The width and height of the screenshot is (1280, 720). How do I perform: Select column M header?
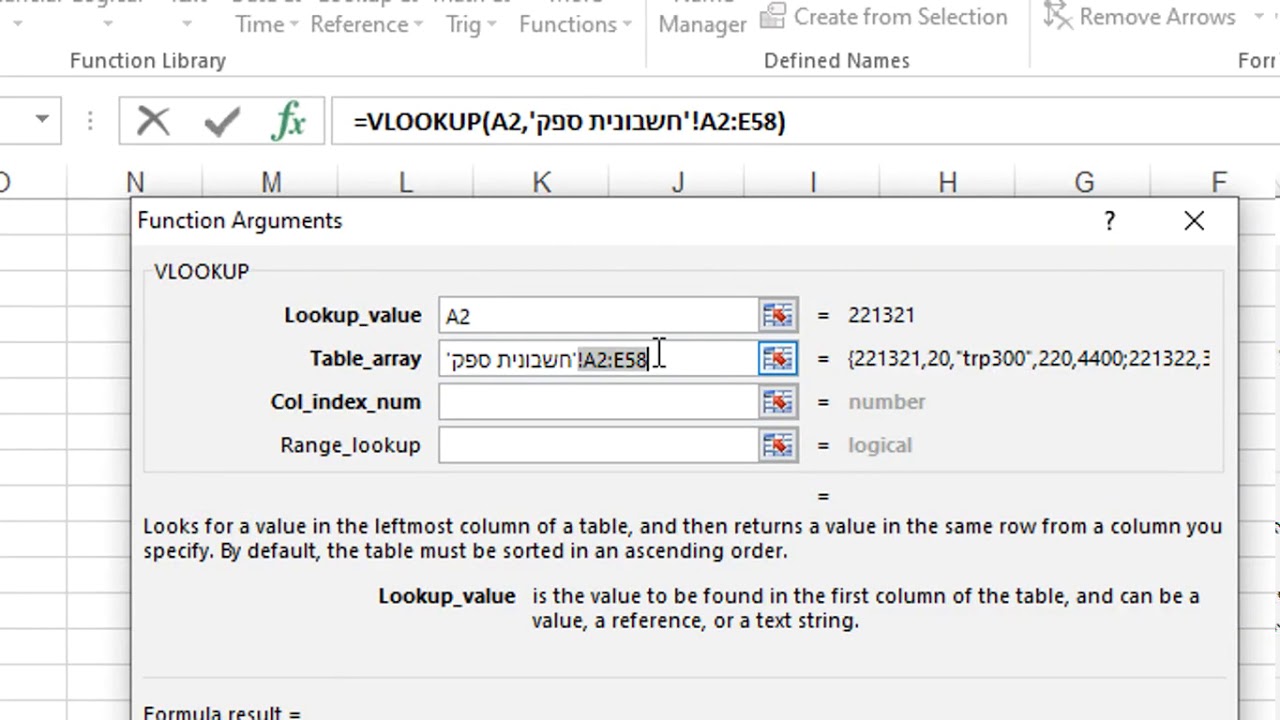coord(271,182)
